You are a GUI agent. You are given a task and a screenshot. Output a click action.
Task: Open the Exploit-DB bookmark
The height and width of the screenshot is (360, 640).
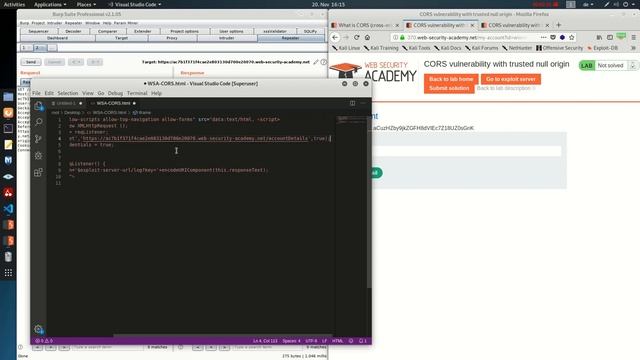tap(602, 48)
